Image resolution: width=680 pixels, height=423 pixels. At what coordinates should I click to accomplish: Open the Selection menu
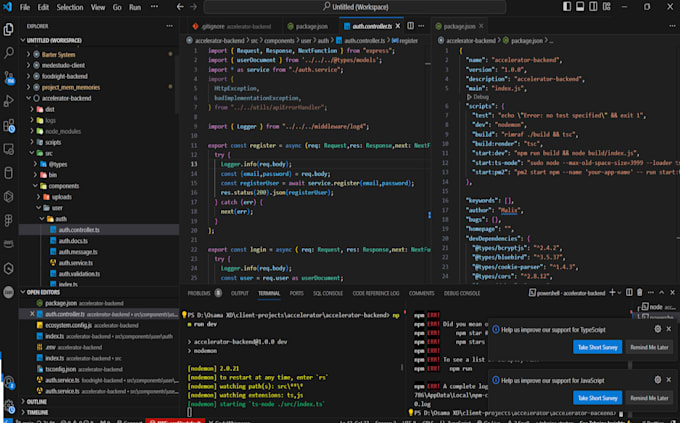pos(70,7)
